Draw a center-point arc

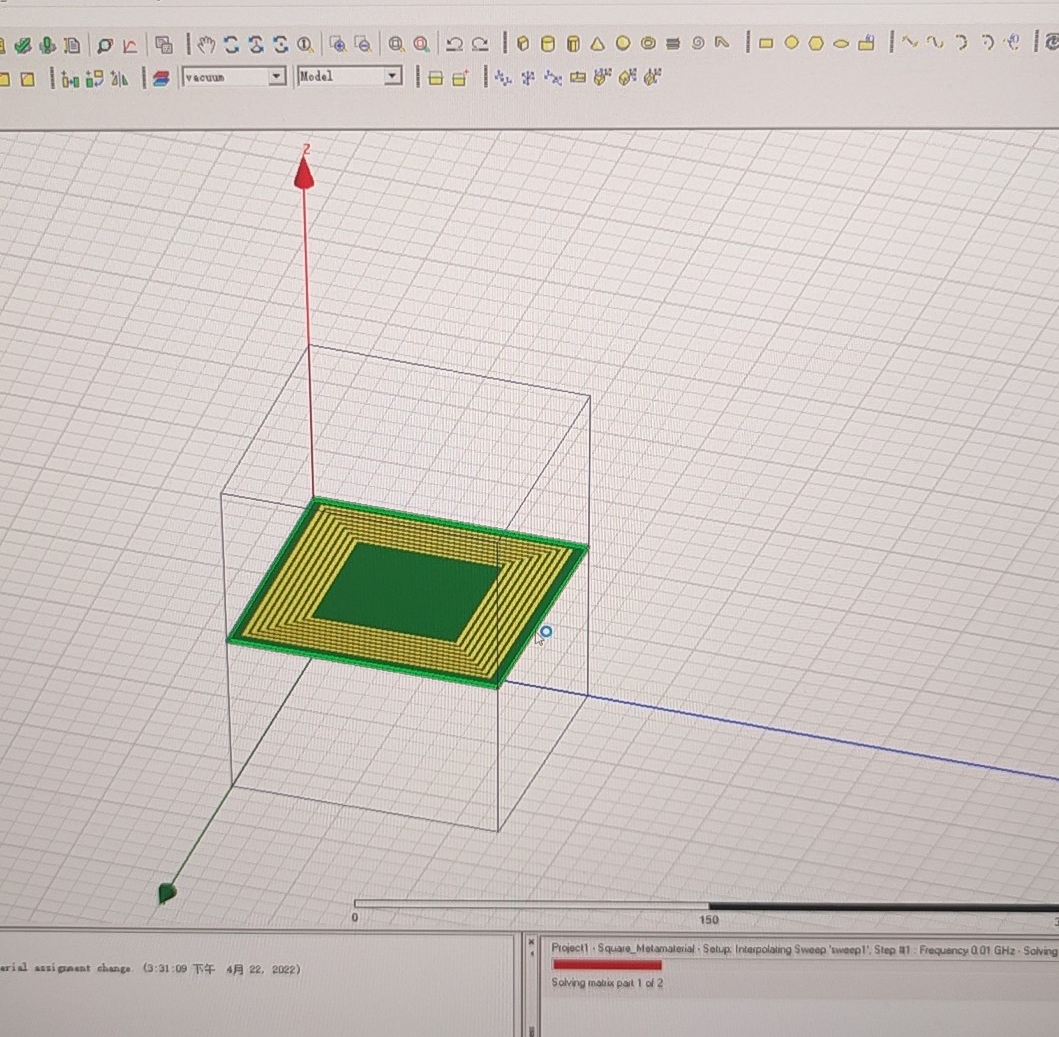(987, 43)
